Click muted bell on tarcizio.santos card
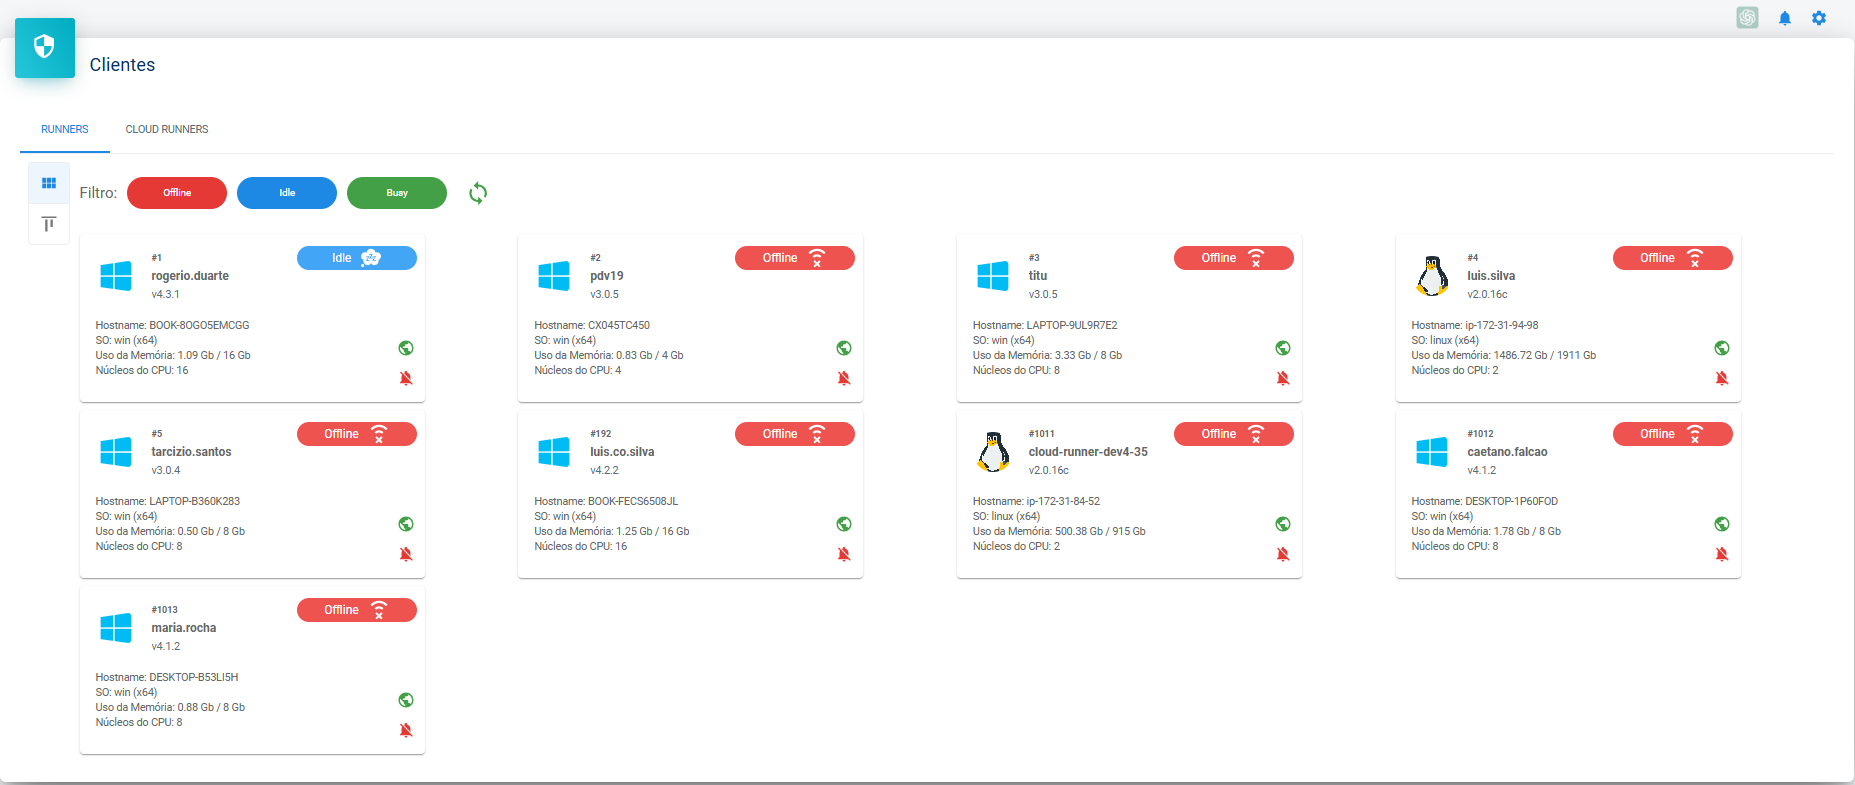The width and height of the screenshot is (1855, 785). tap(406, 554)
